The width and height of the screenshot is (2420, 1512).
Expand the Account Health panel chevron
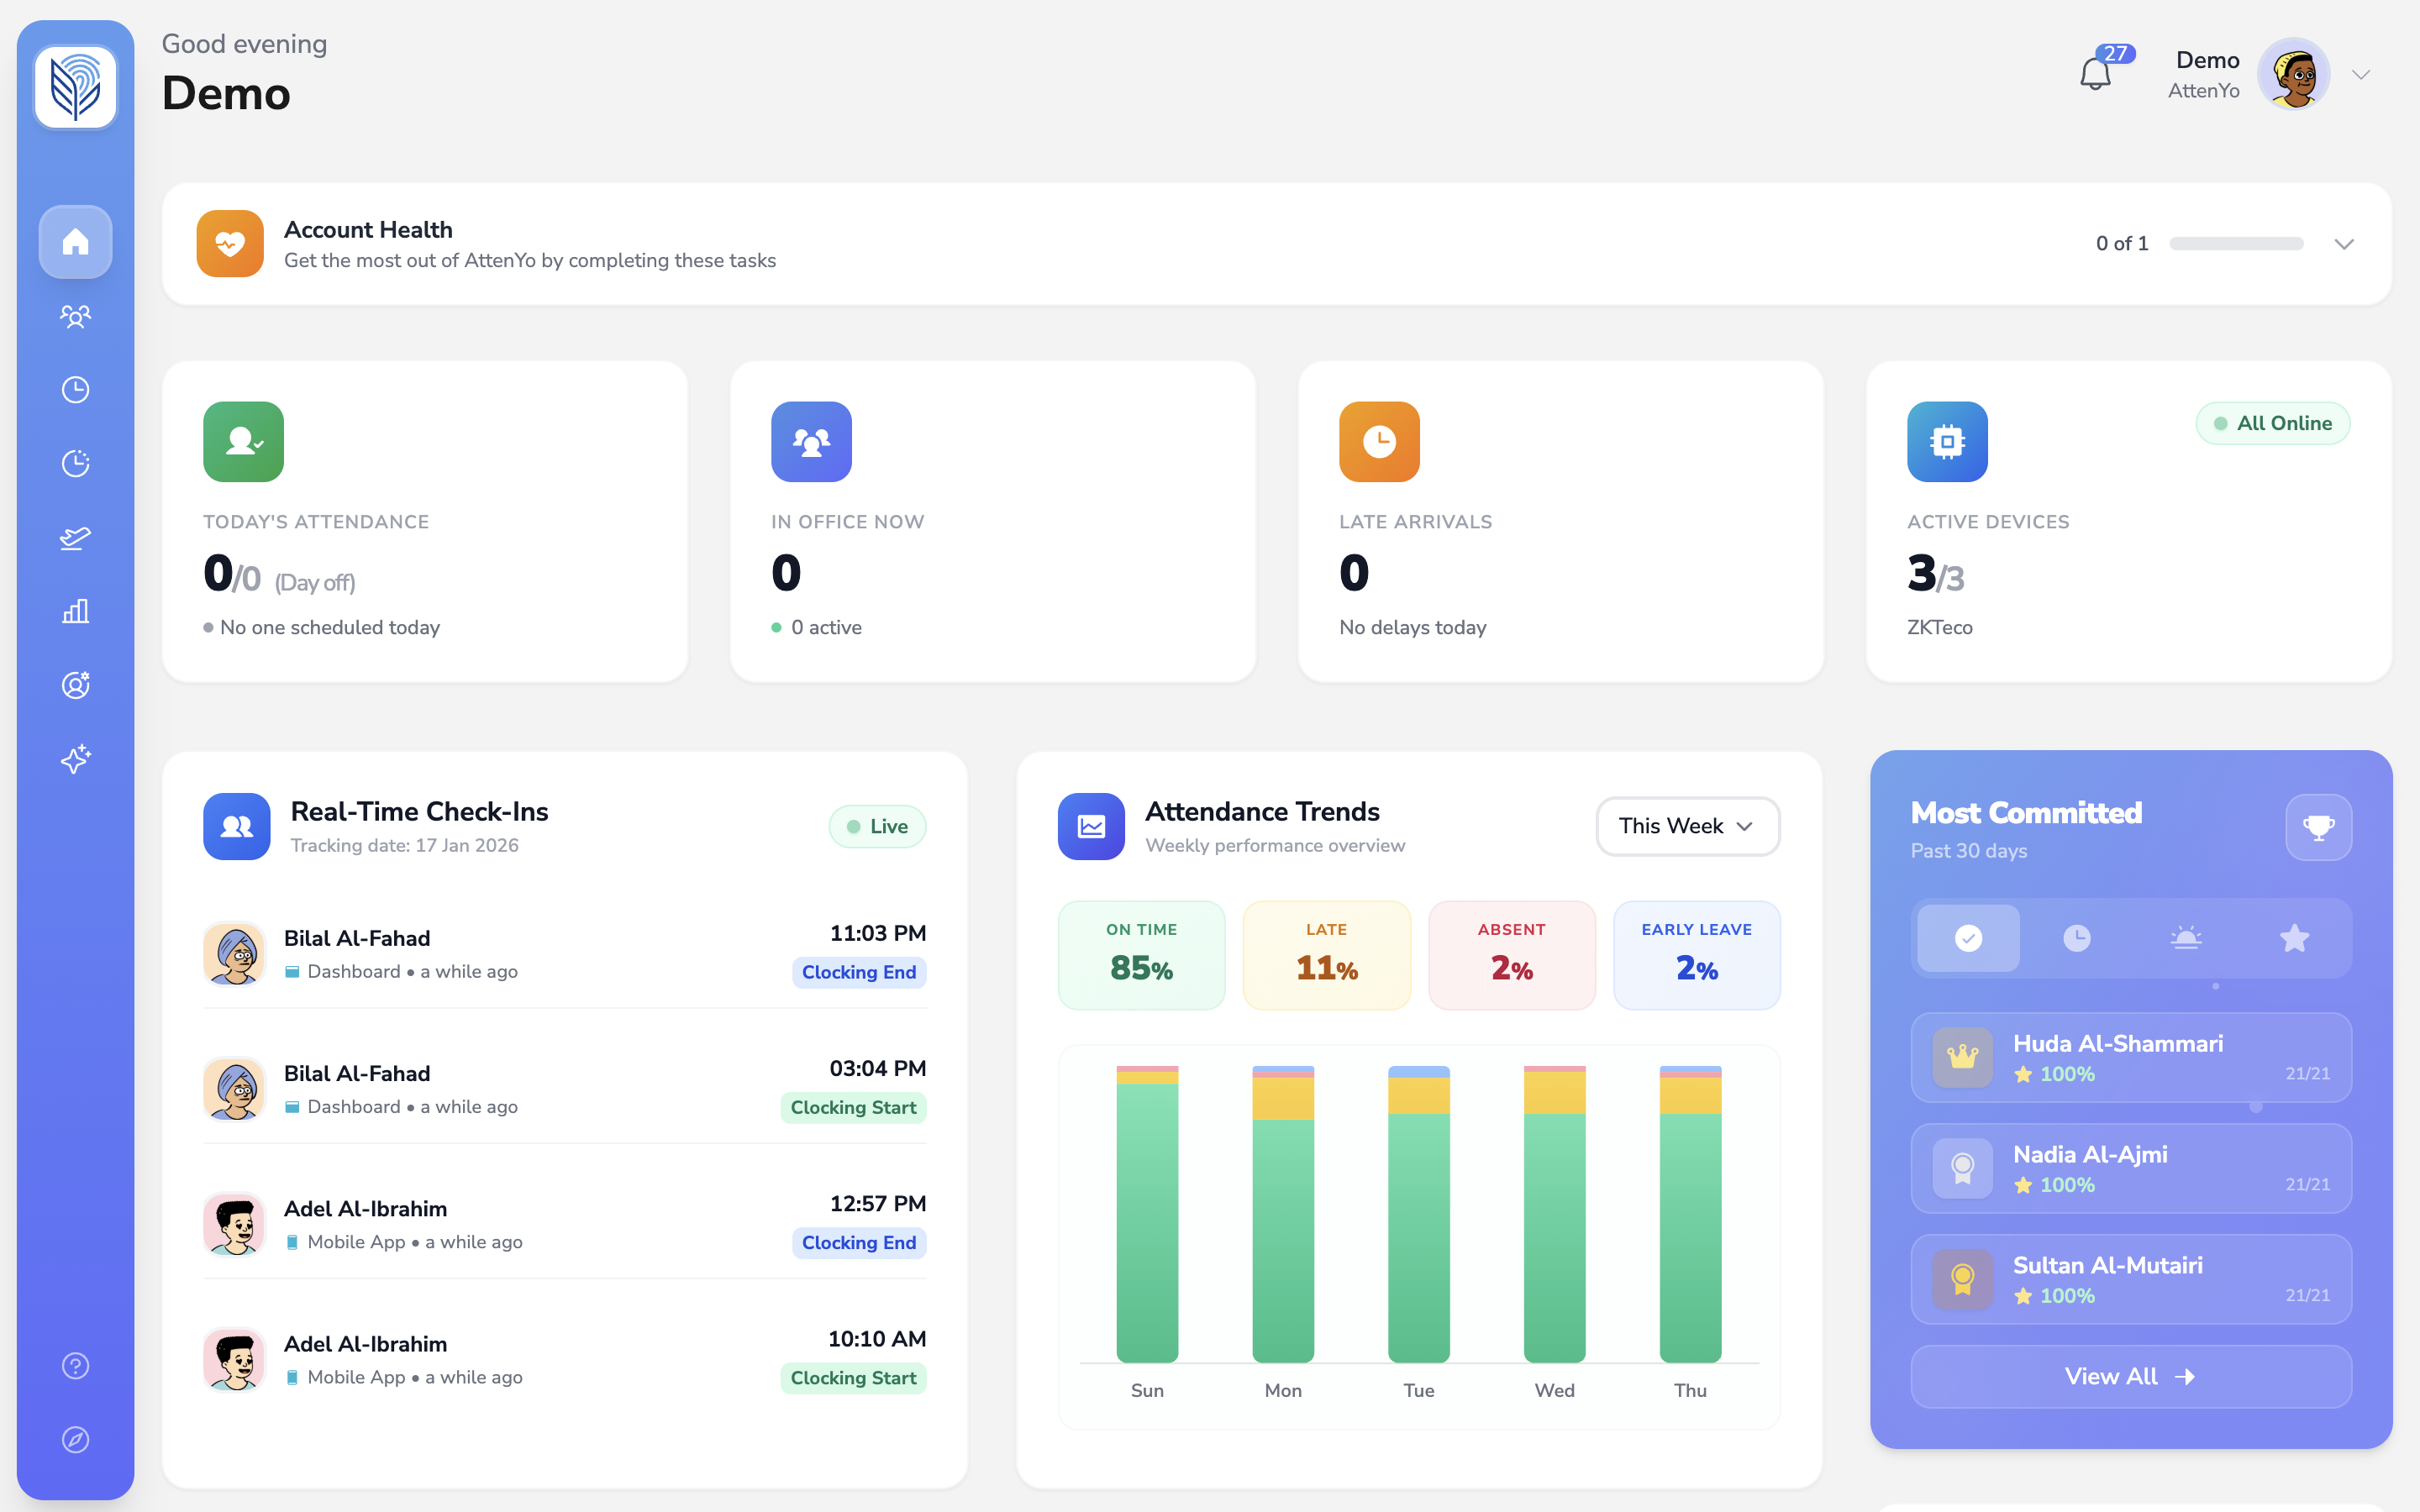click(2344, 244)
